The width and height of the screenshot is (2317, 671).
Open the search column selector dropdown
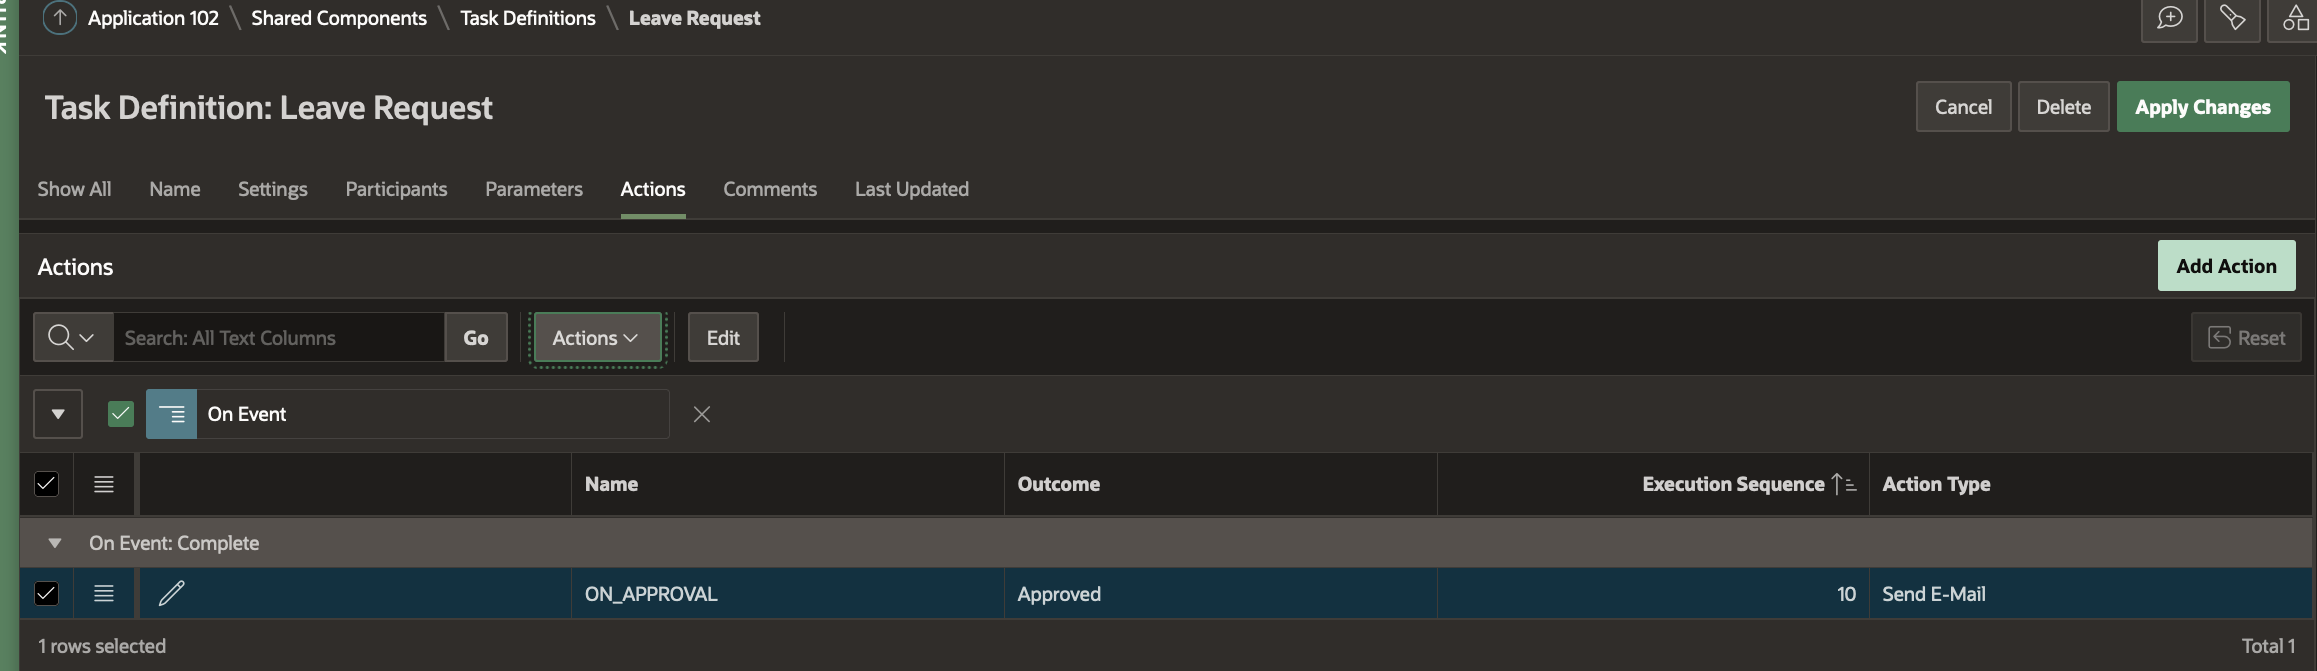coord(73,338)
